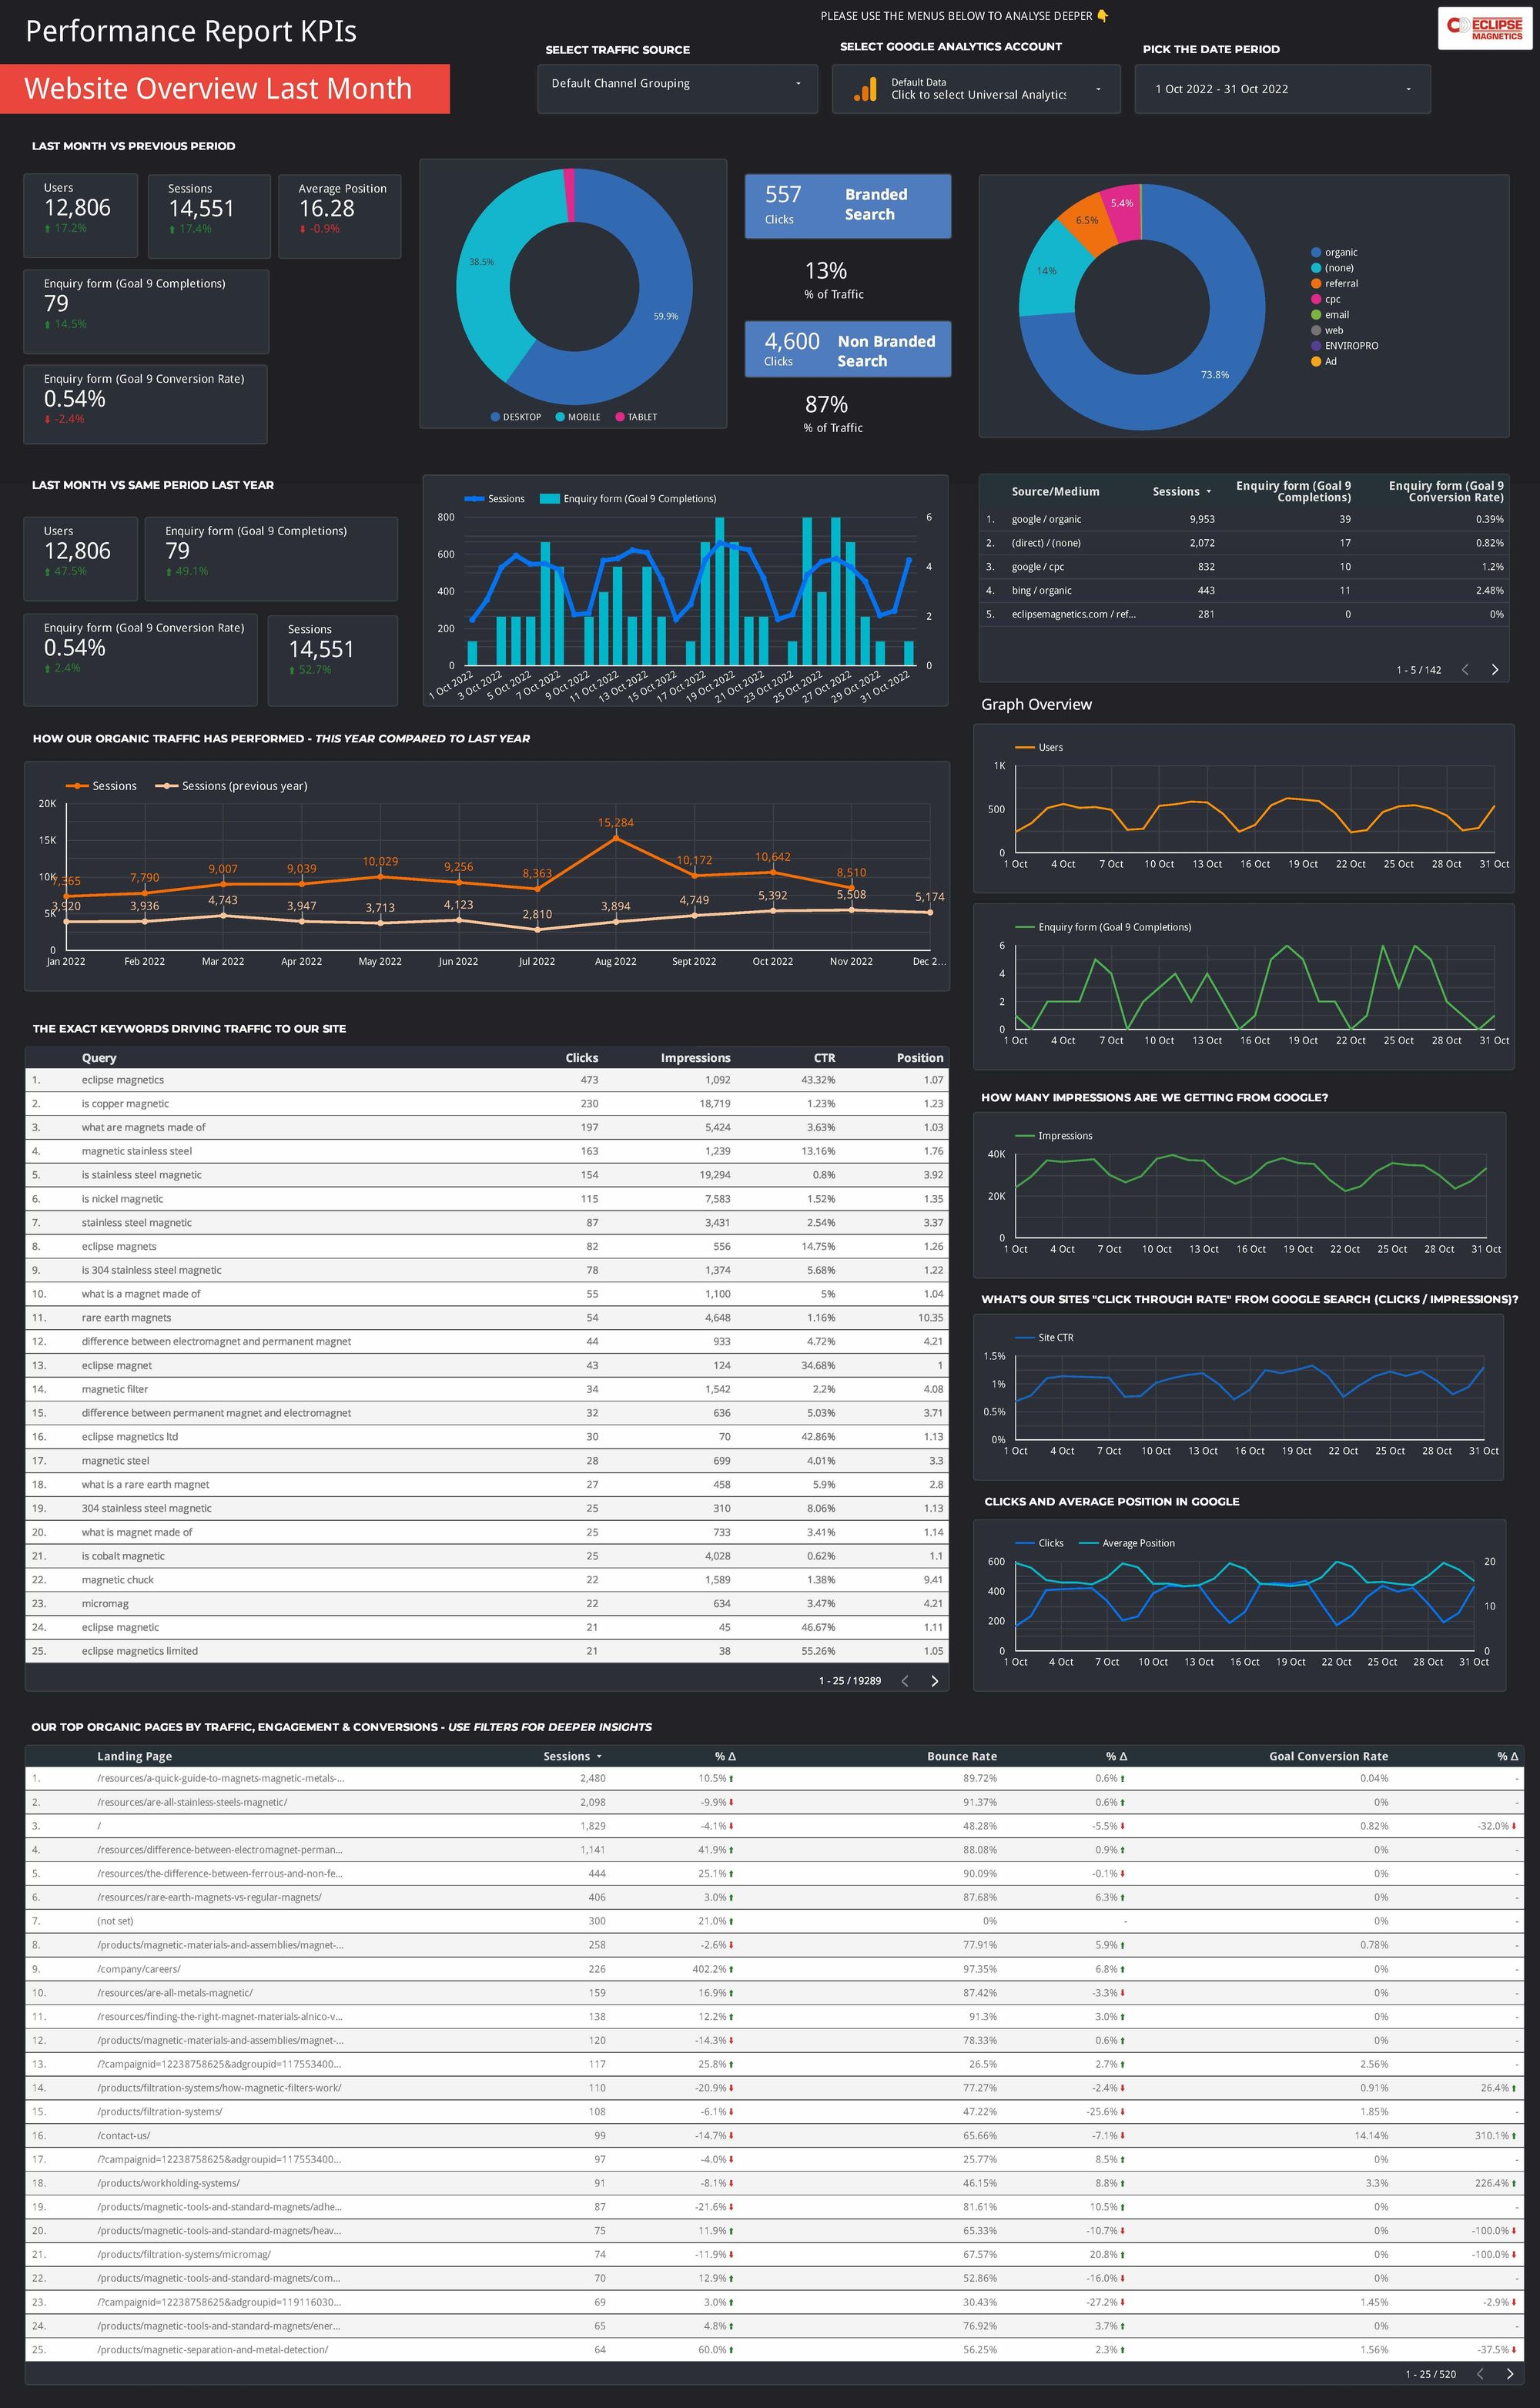Screen dimensions: 1540x2408
Task: Click Enquiry form completions legend in bar chart
Action: tap(628, 499)
